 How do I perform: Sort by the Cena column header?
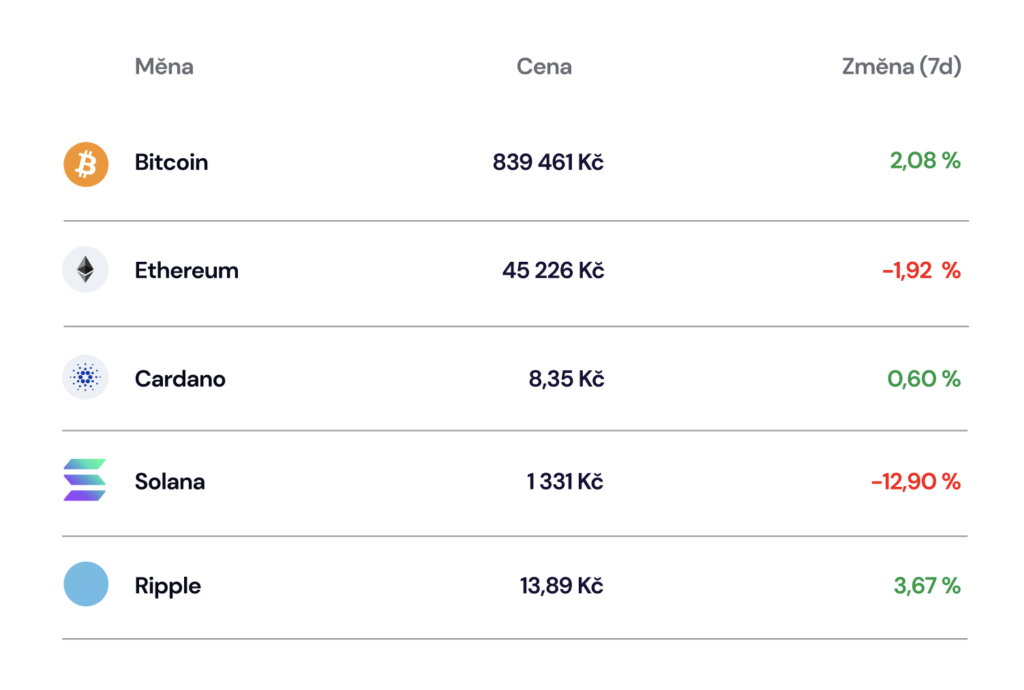tap(544, 67)
